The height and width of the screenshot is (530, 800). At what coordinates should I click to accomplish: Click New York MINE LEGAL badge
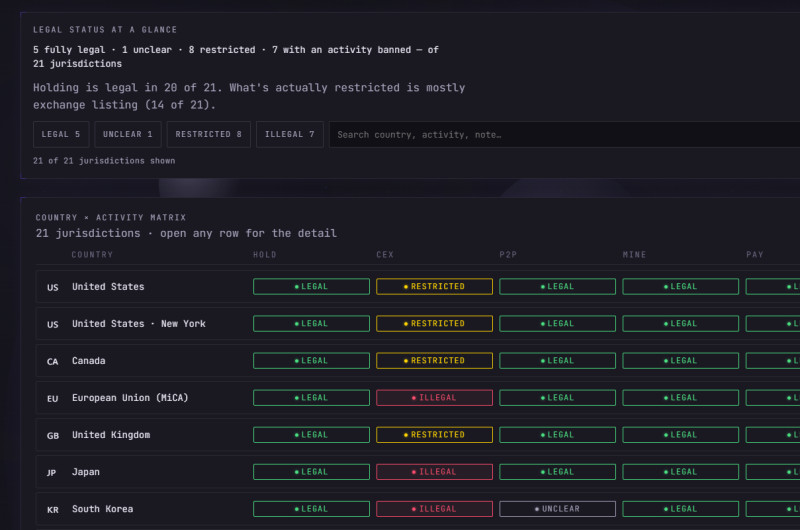click(x=680, y=323)
